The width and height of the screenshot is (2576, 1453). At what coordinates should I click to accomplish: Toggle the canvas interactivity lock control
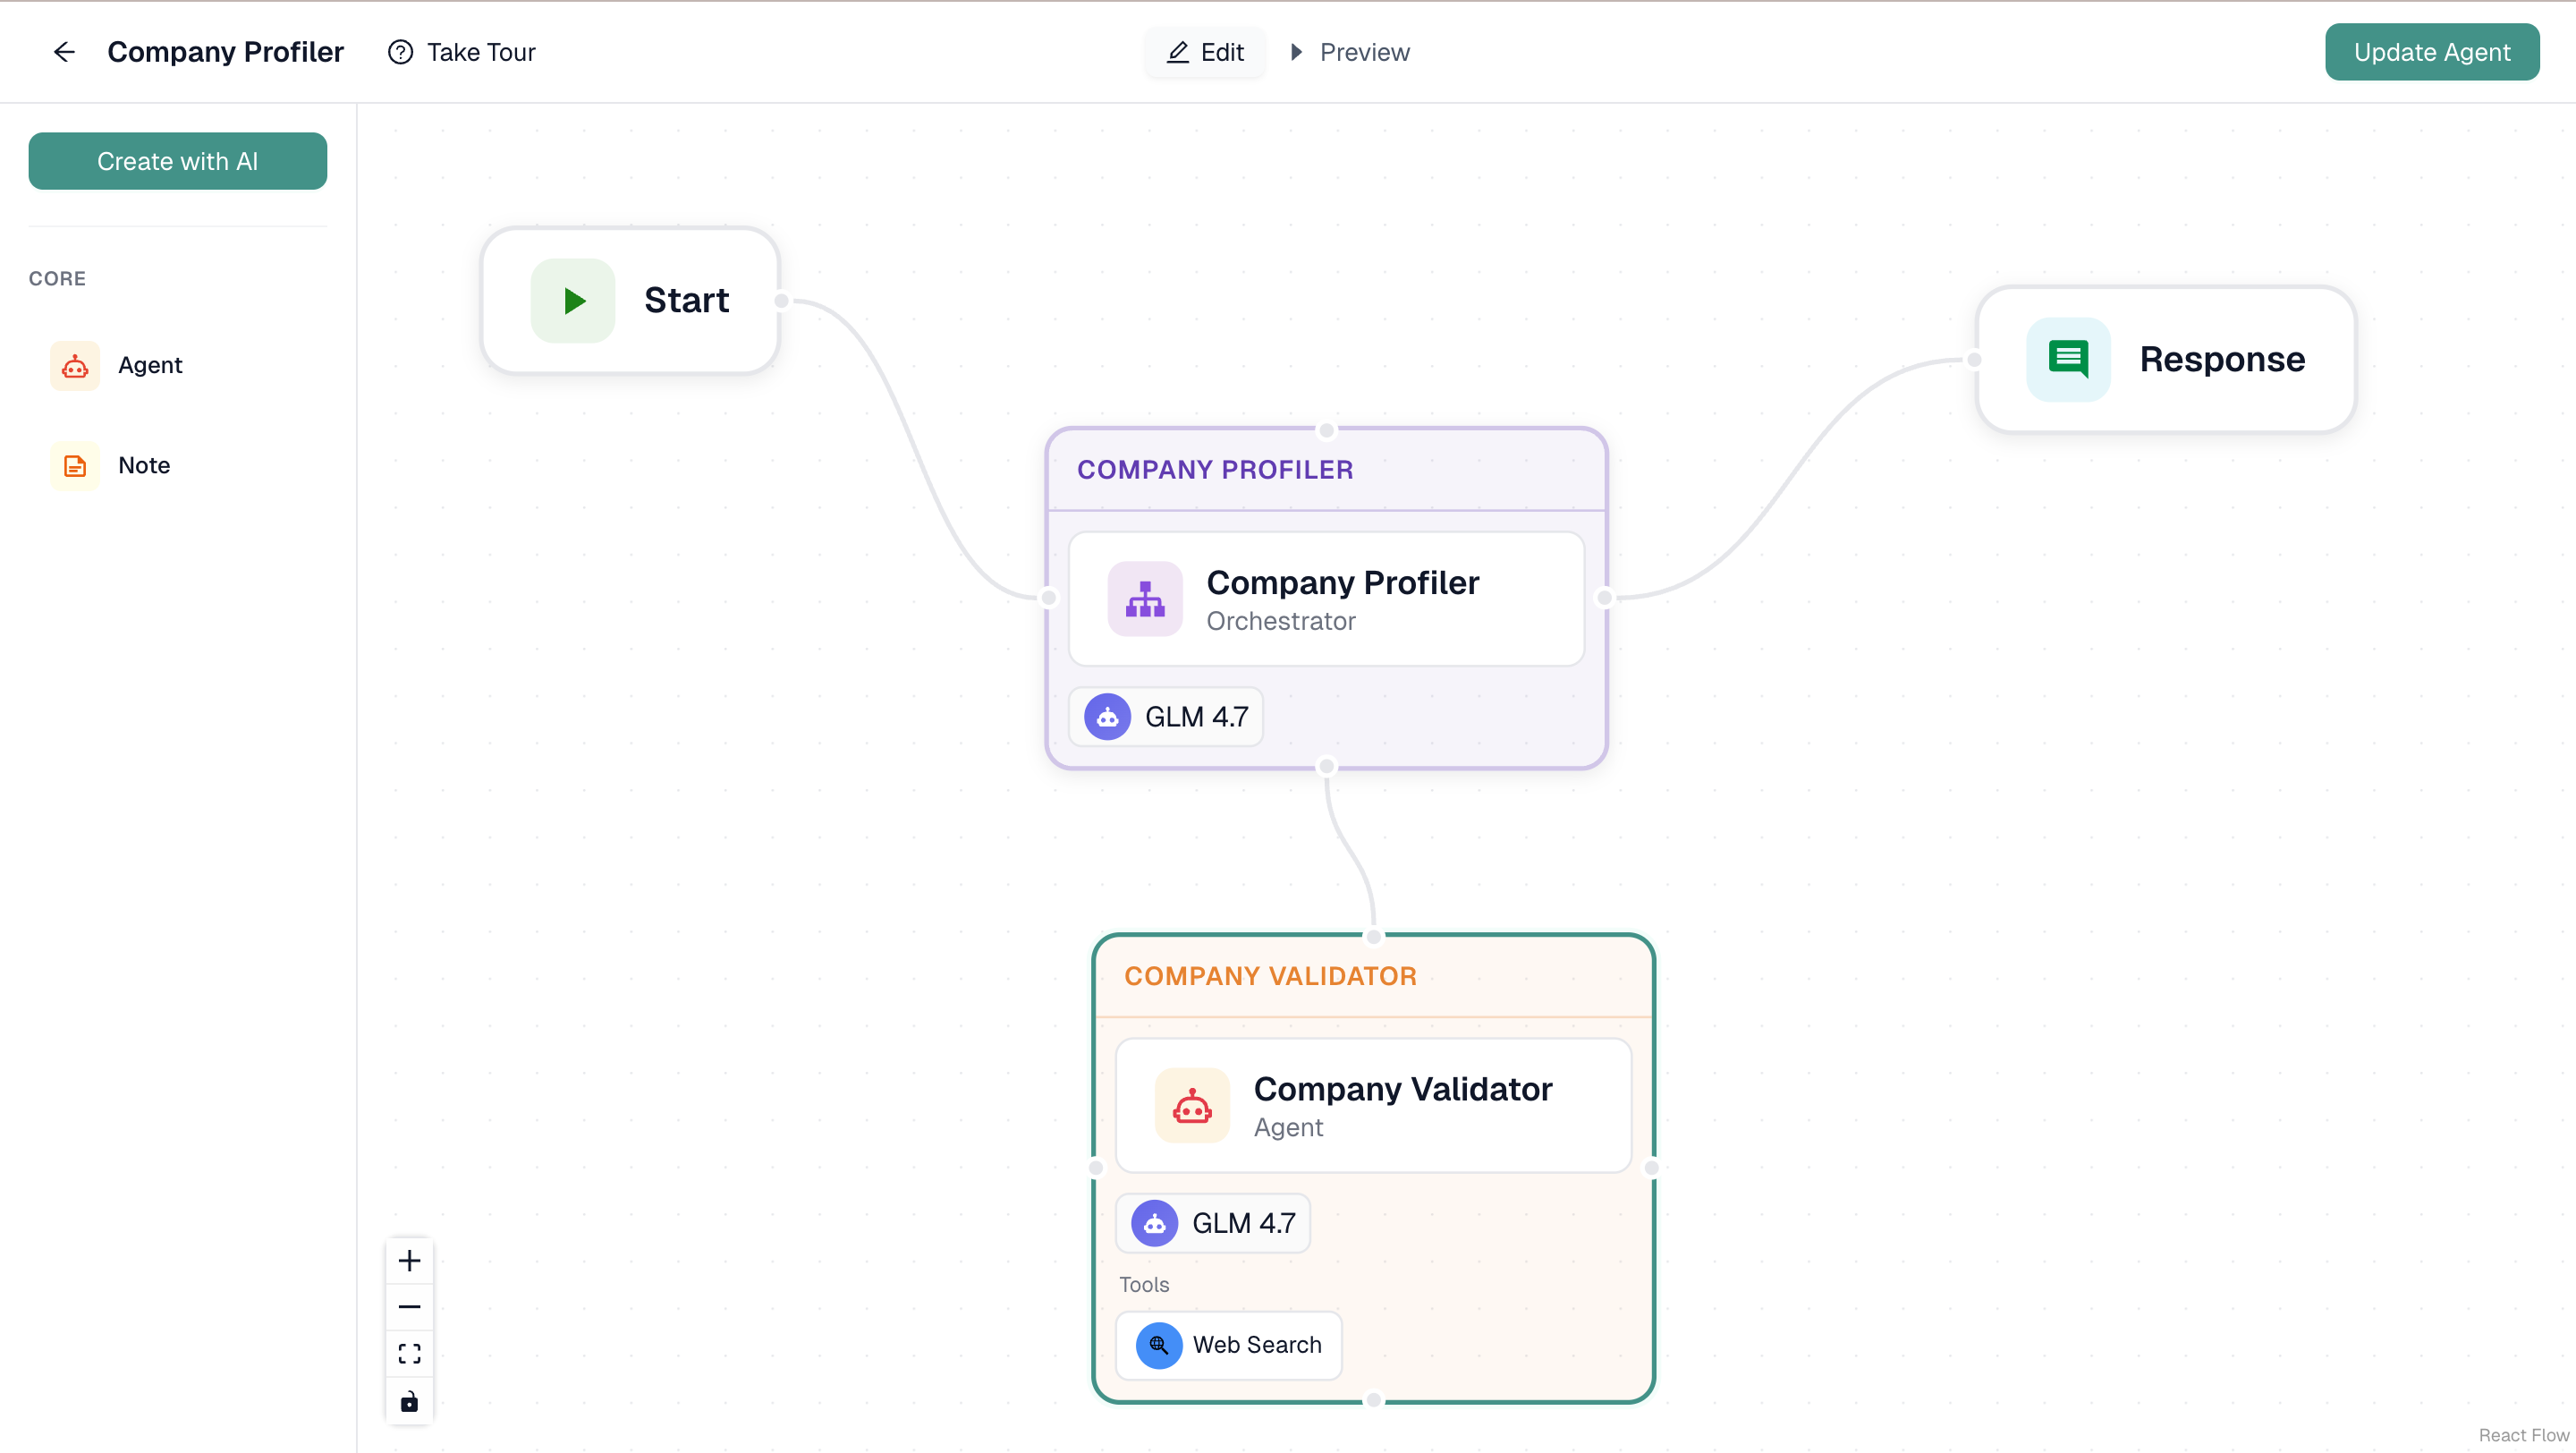pos(409,1400)
